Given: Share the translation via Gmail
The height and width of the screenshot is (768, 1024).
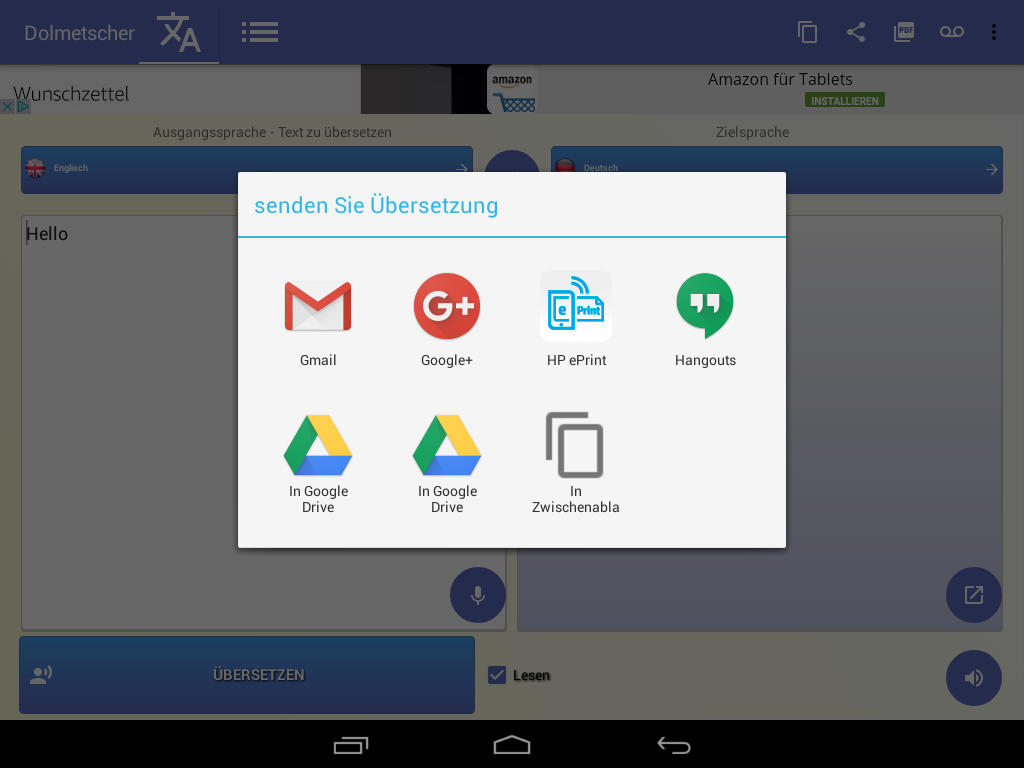Looking at the screenshot, I should coord(318,320).
